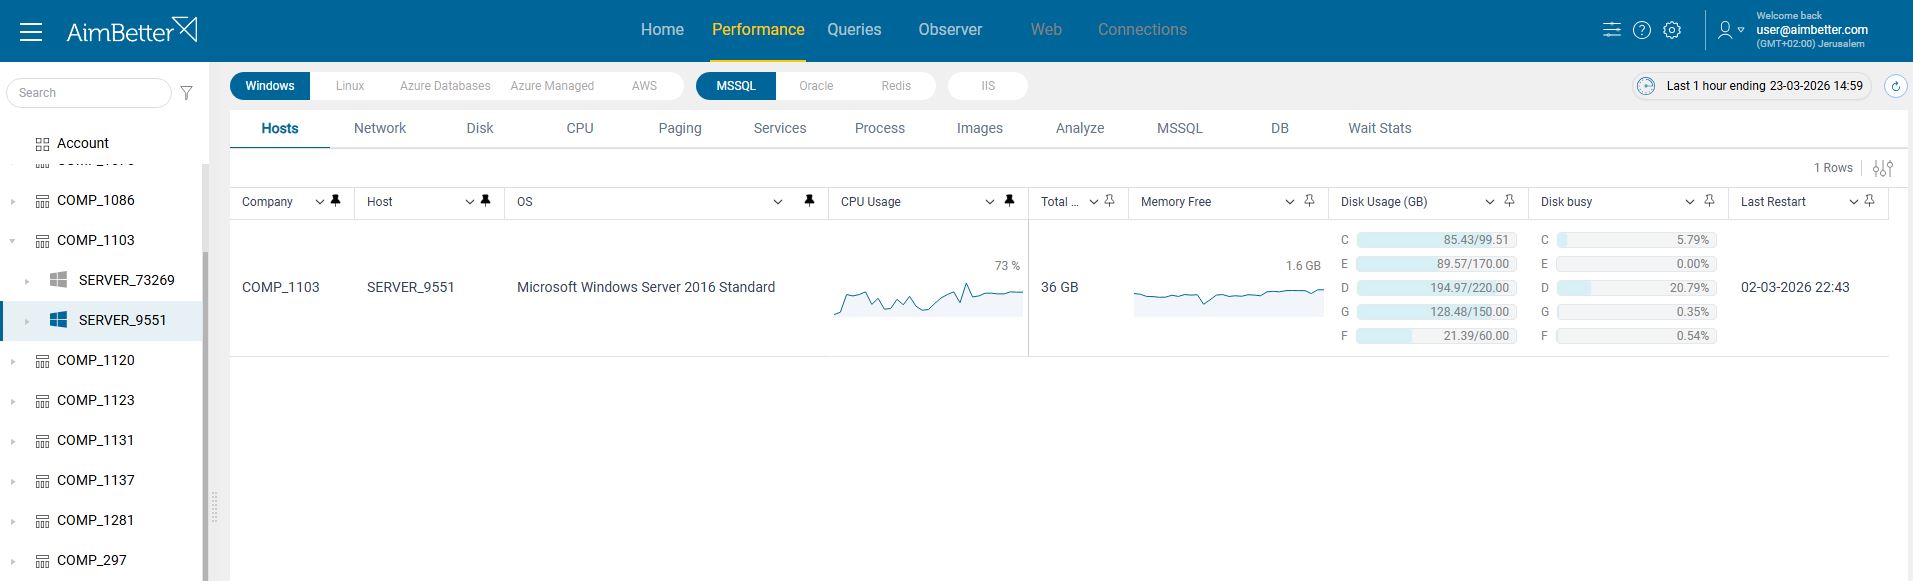
Task: Open the CPU Usage column dropdown
Action: [990, 202]
